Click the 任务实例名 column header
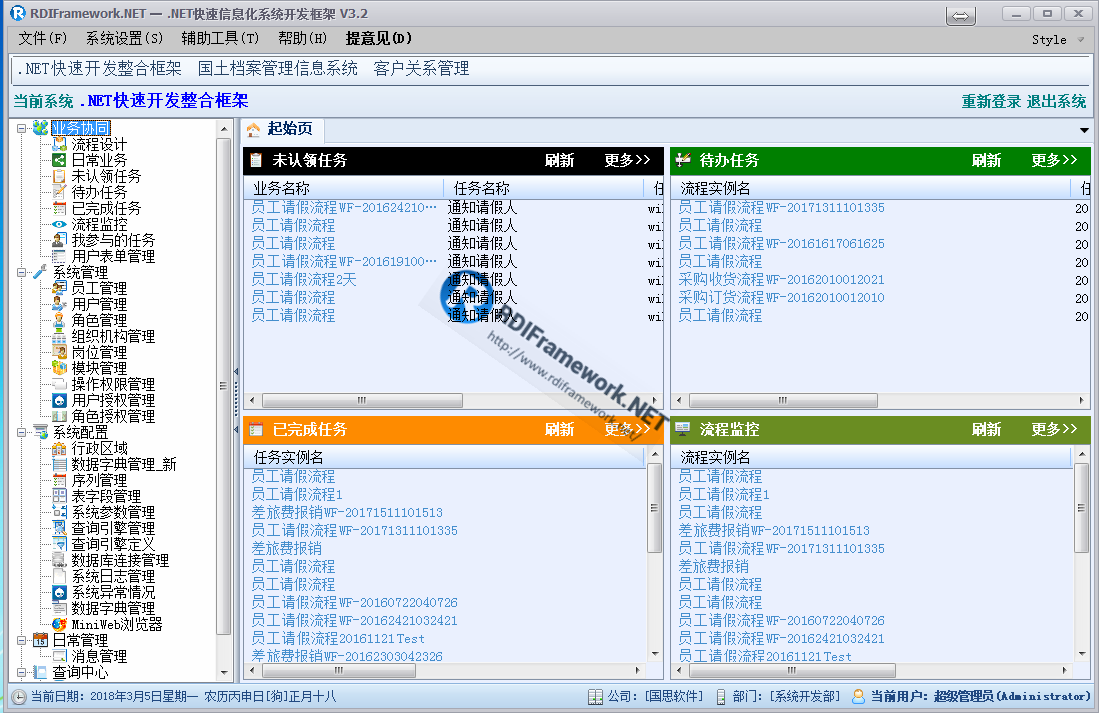 pos(445,457)
